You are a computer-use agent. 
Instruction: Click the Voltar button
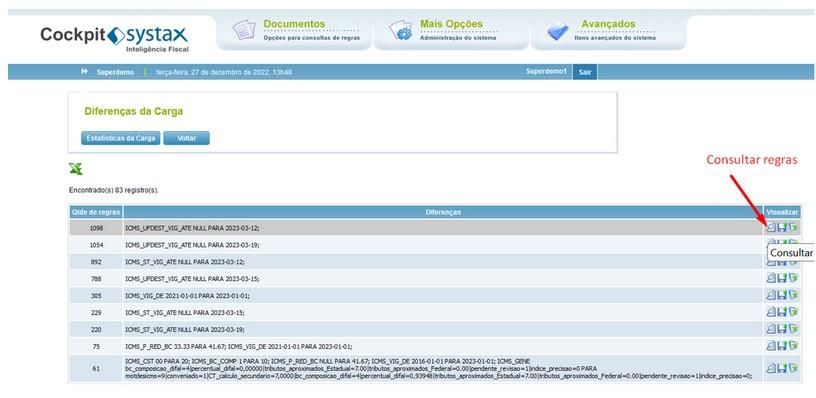[x=186, y=138]
